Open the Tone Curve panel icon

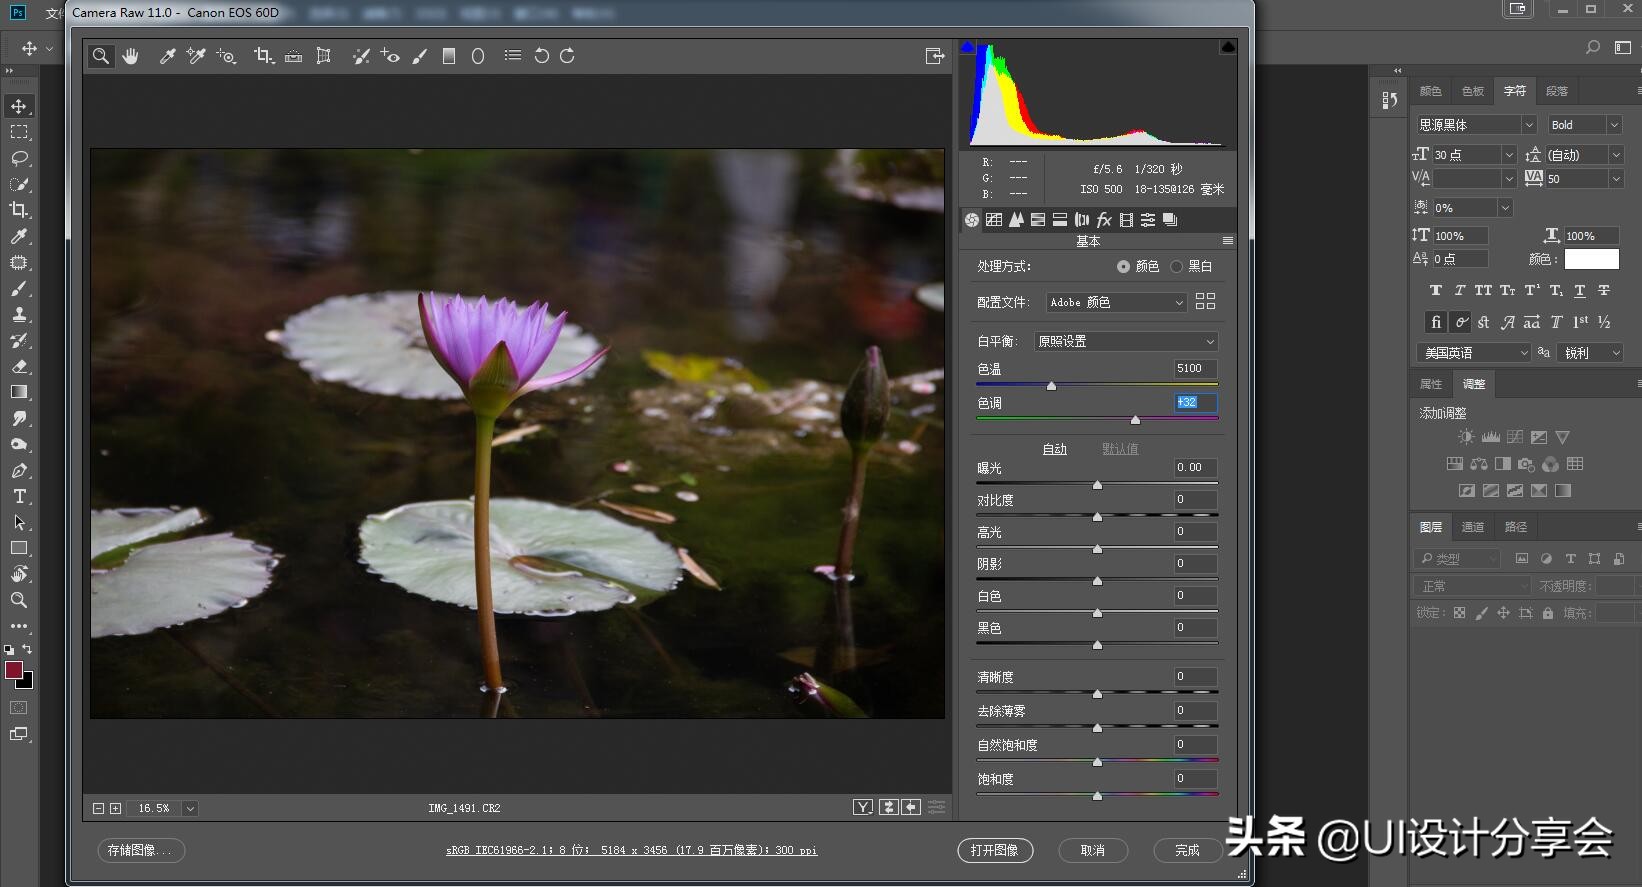(x=994, y=220)
